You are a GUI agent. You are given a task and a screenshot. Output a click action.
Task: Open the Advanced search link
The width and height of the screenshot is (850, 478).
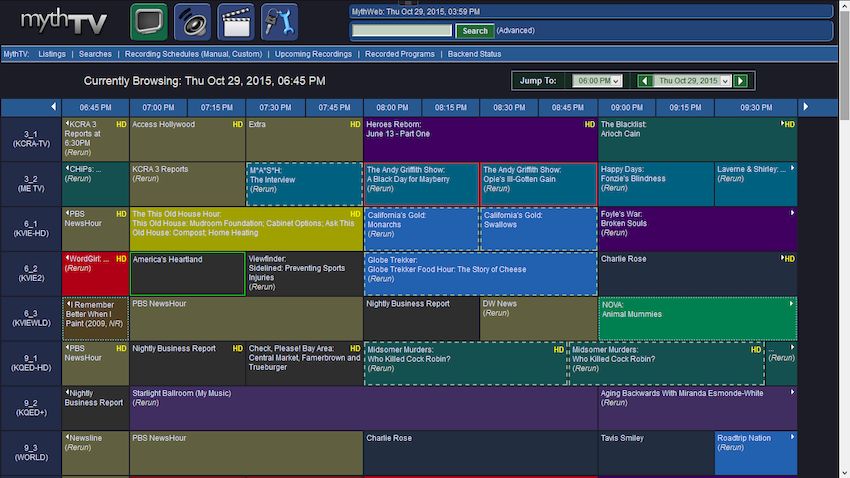(x=516, y=30)
